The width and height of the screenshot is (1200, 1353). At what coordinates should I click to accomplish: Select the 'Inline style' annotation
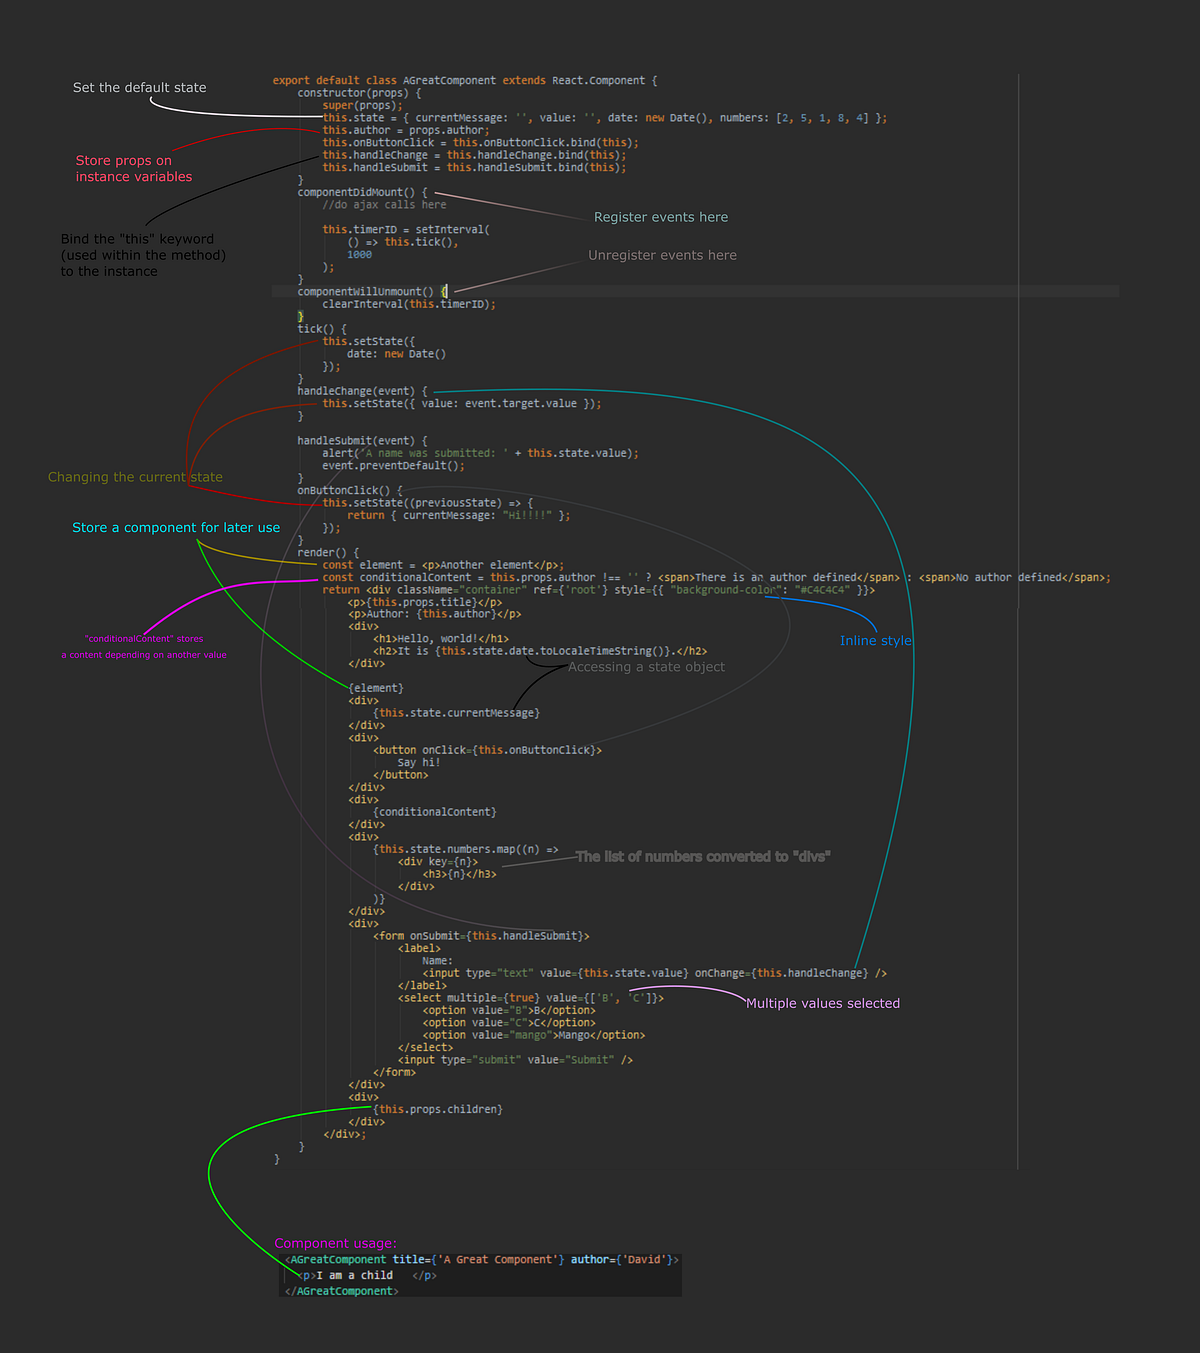pyautogui.click(x=875, y=641)
